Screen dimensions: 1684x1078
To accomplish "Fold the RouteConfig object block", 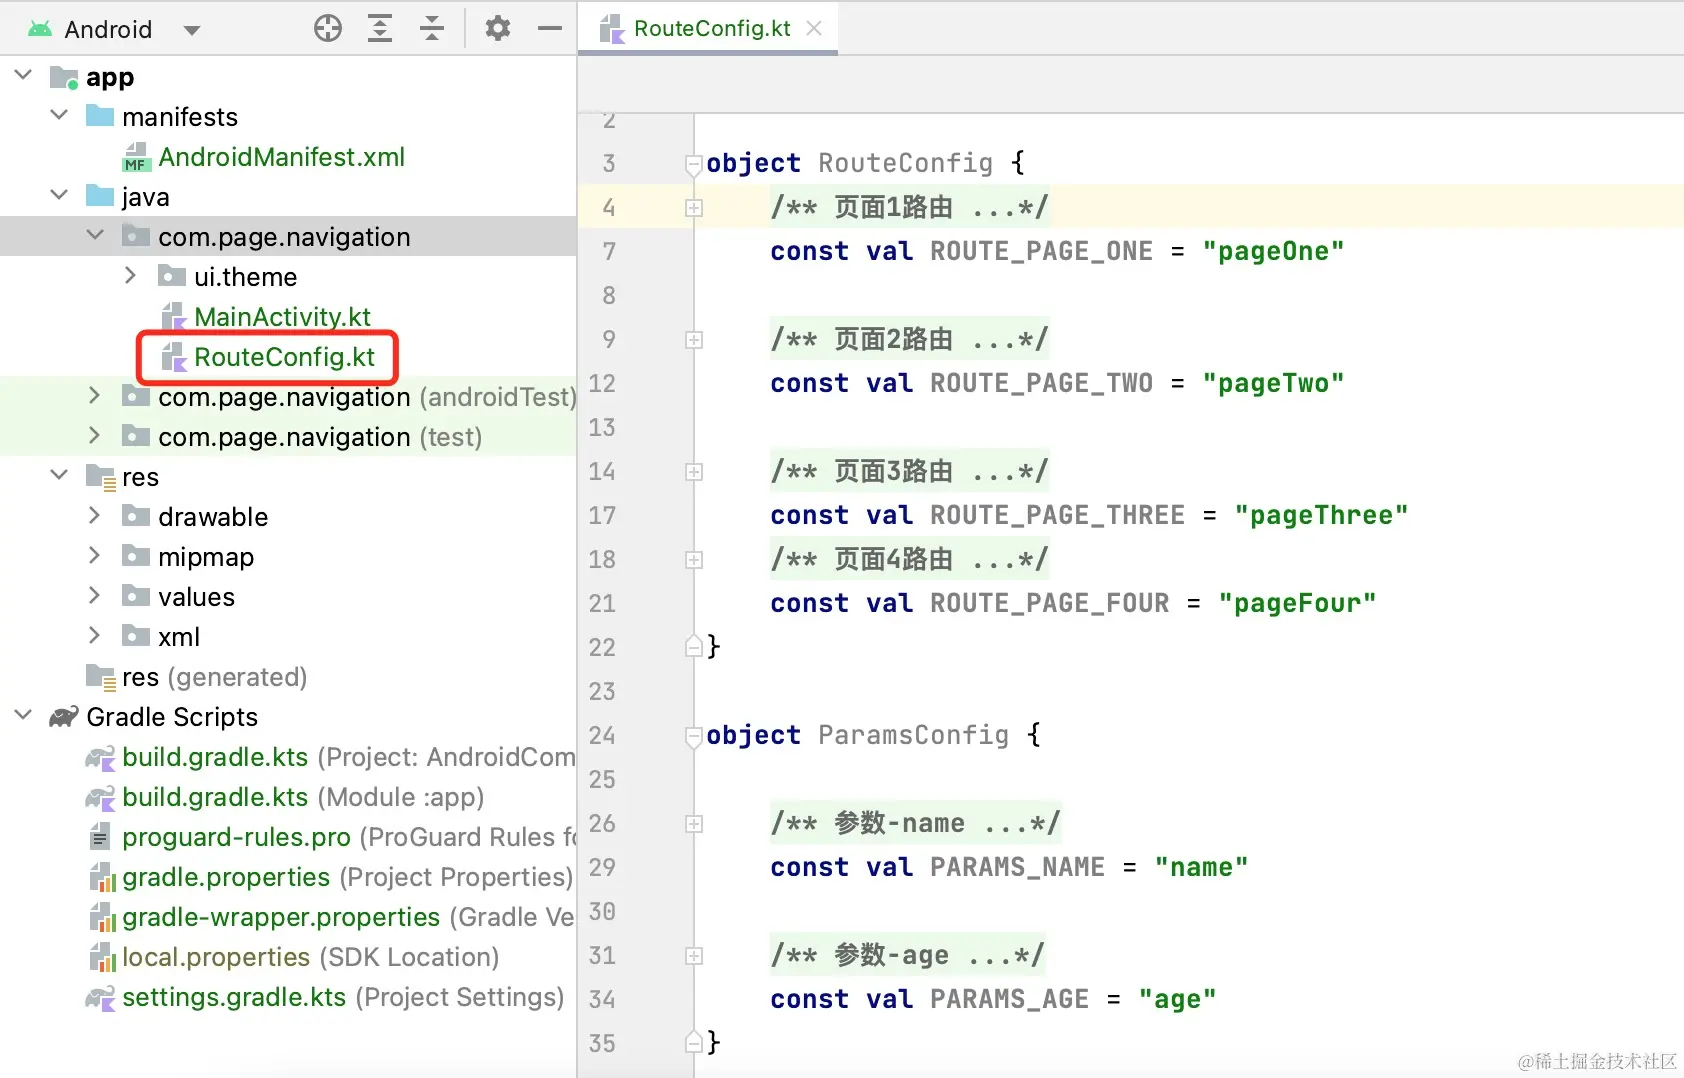I will (x=693, y=164).
